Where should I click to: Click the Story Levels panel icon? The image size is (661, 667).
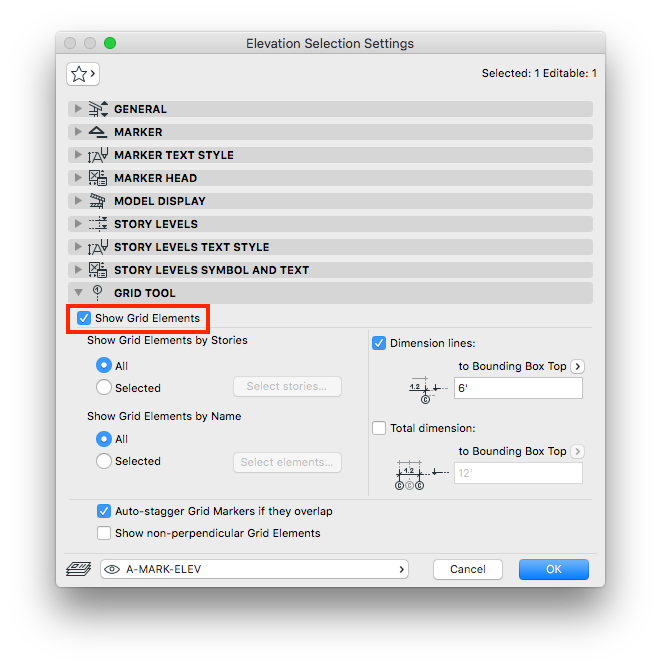(x=98, y=224)
